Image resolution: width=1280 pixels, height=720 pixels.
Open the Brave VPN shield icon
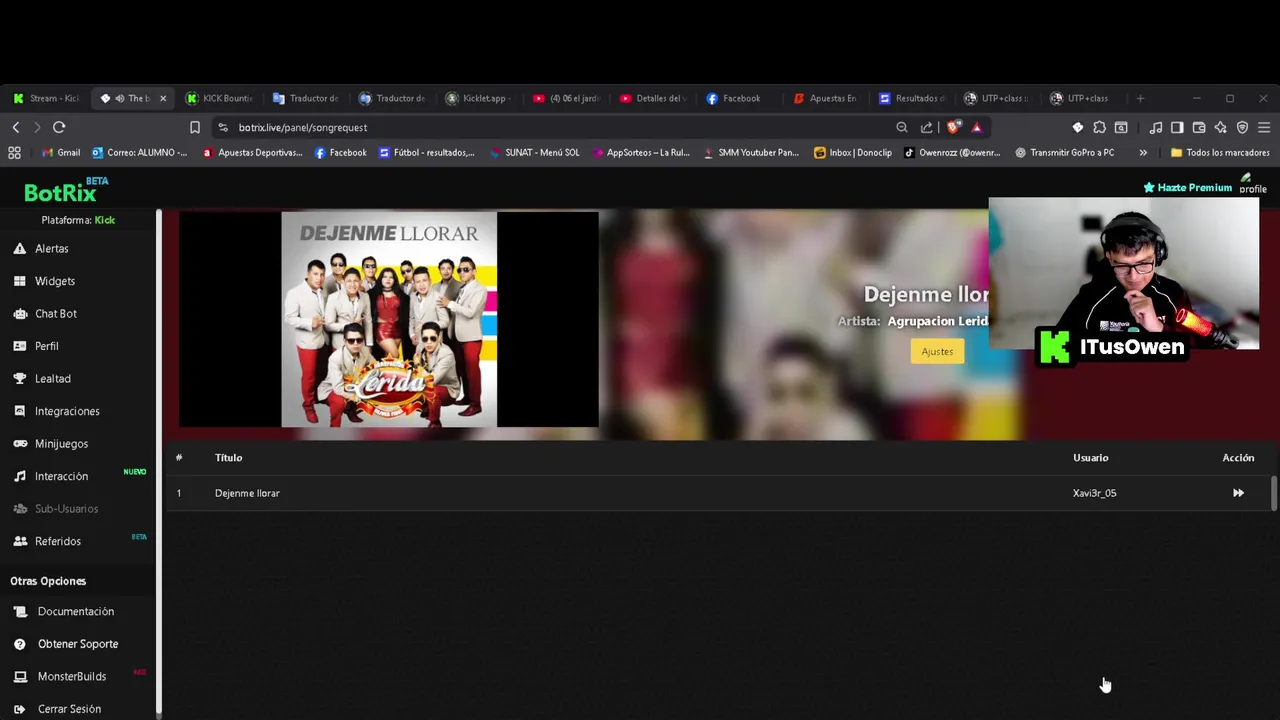point(1243,127)
